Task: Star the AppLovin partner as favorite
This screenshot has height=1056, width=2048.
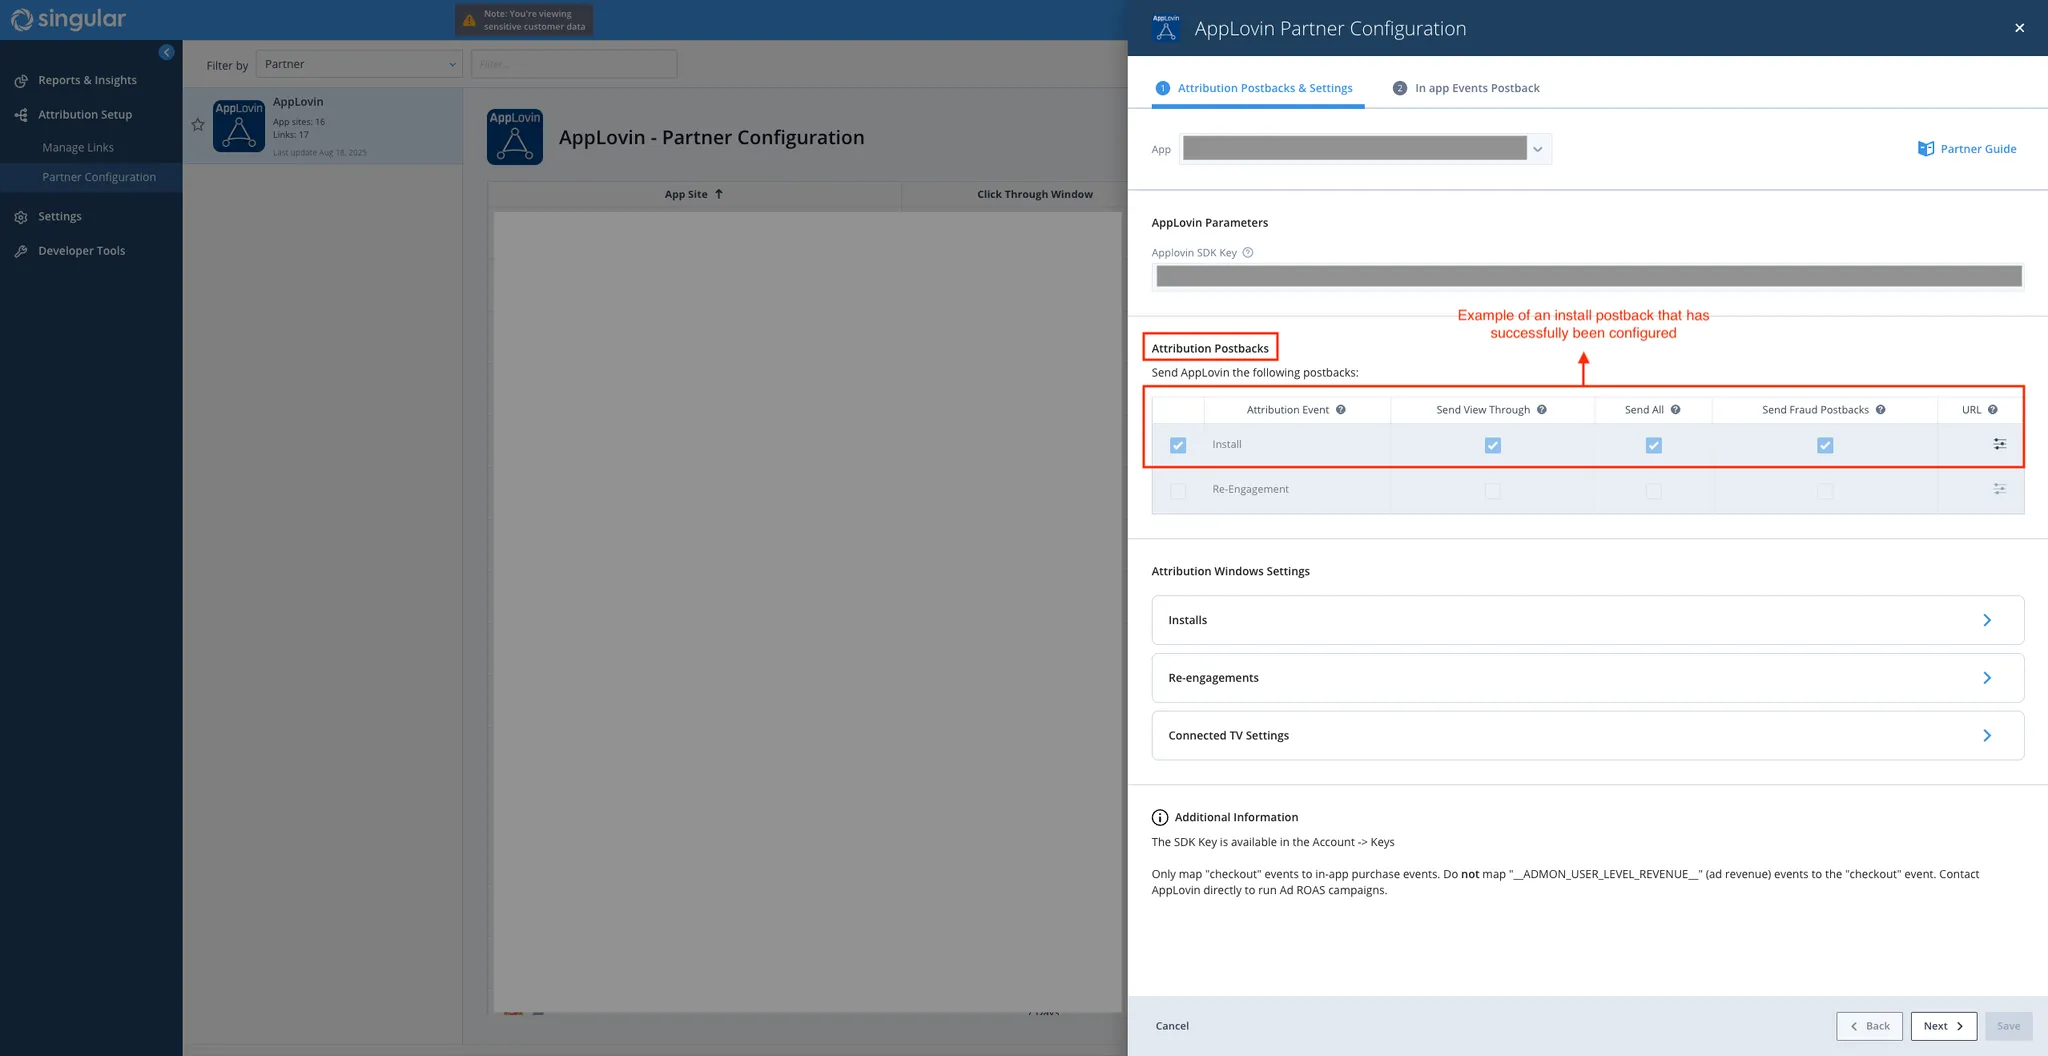Action: 198,125
